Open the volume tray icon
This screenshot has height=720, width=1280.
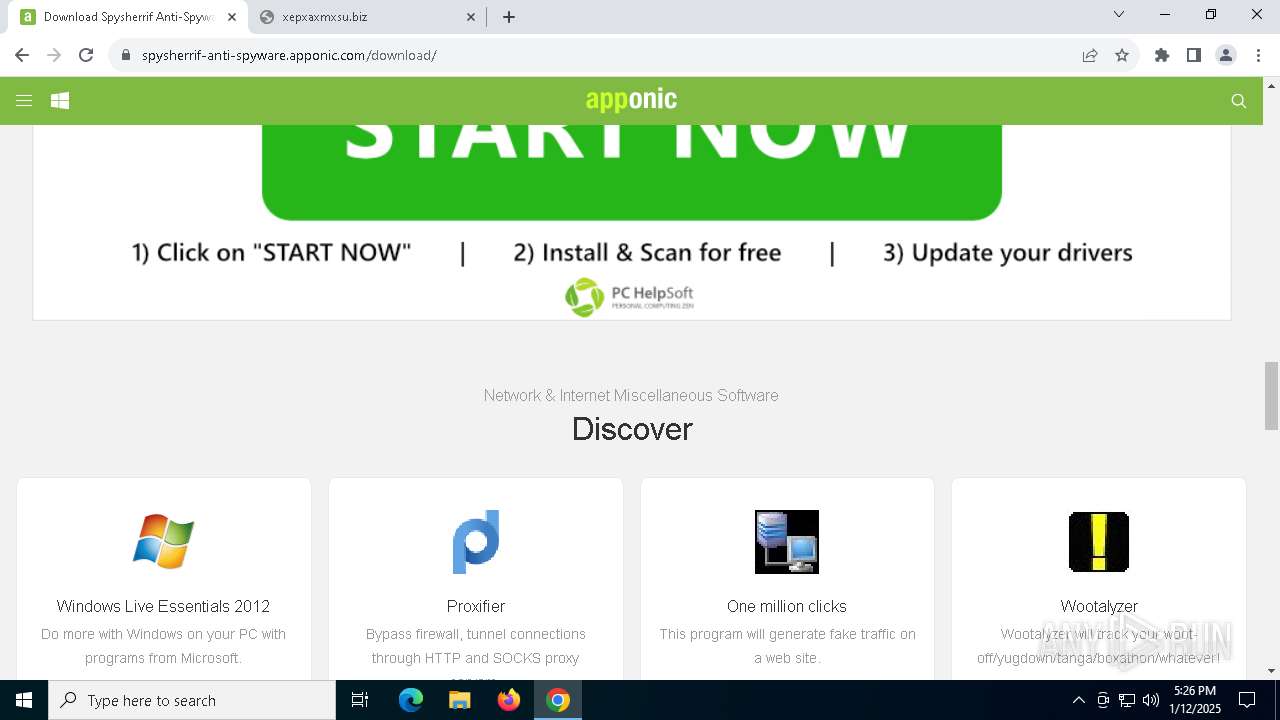1151,700
